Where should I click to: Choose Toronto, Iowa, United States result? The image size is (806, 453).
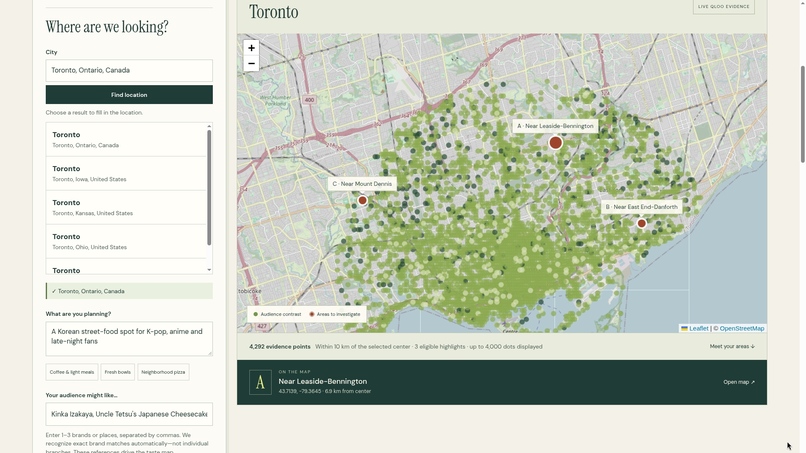tap(126, 173)
